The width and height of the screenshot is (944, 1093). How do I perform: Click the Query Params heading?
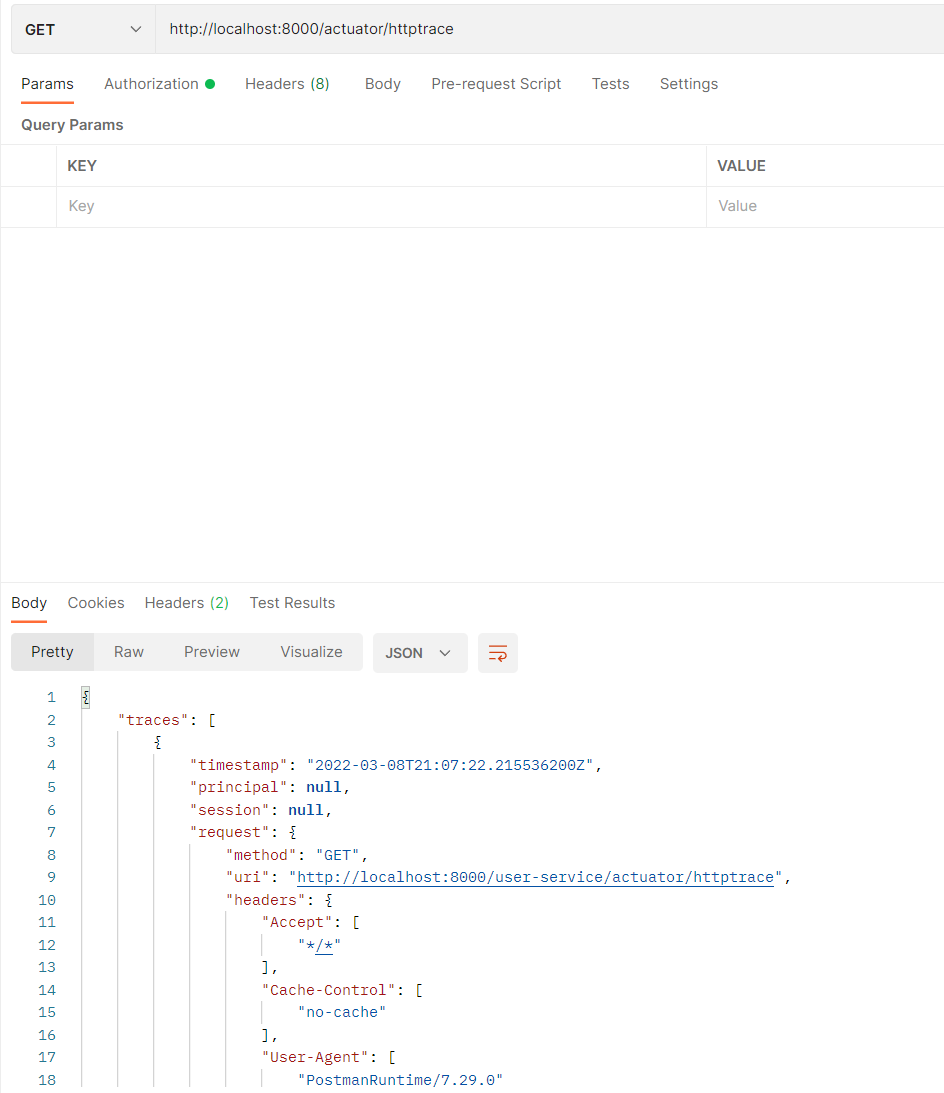pyautogui.click(x=72, y=125)
